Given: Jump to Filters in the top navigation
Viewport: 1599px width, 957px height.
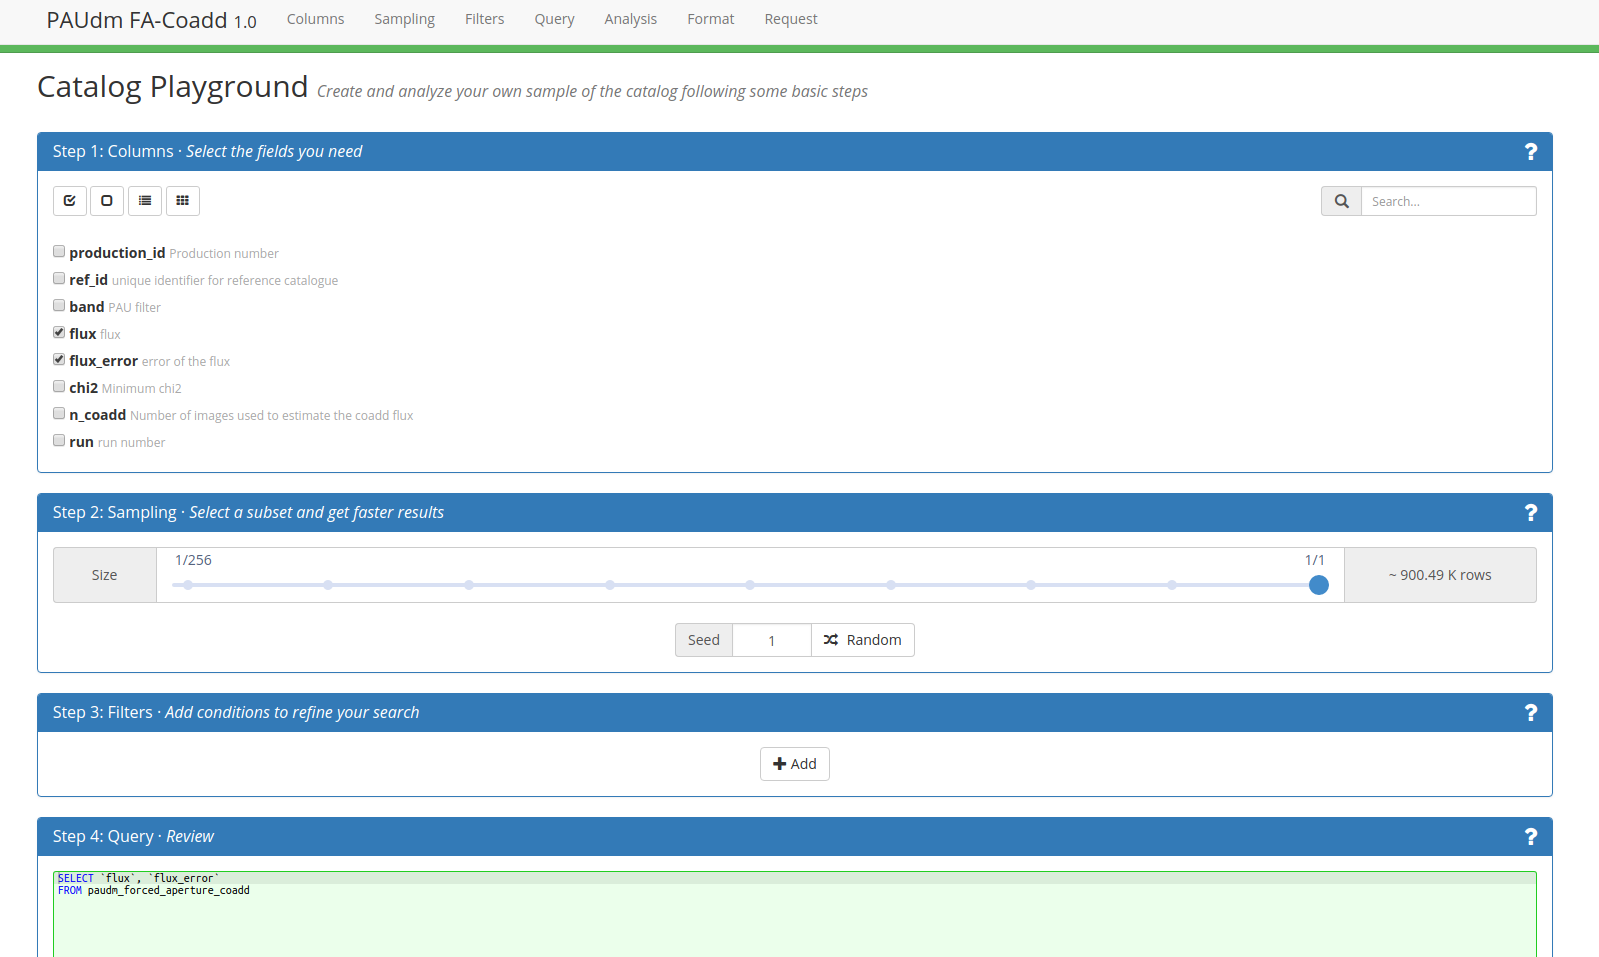Looking at the screenshot, I should [484, 19].
